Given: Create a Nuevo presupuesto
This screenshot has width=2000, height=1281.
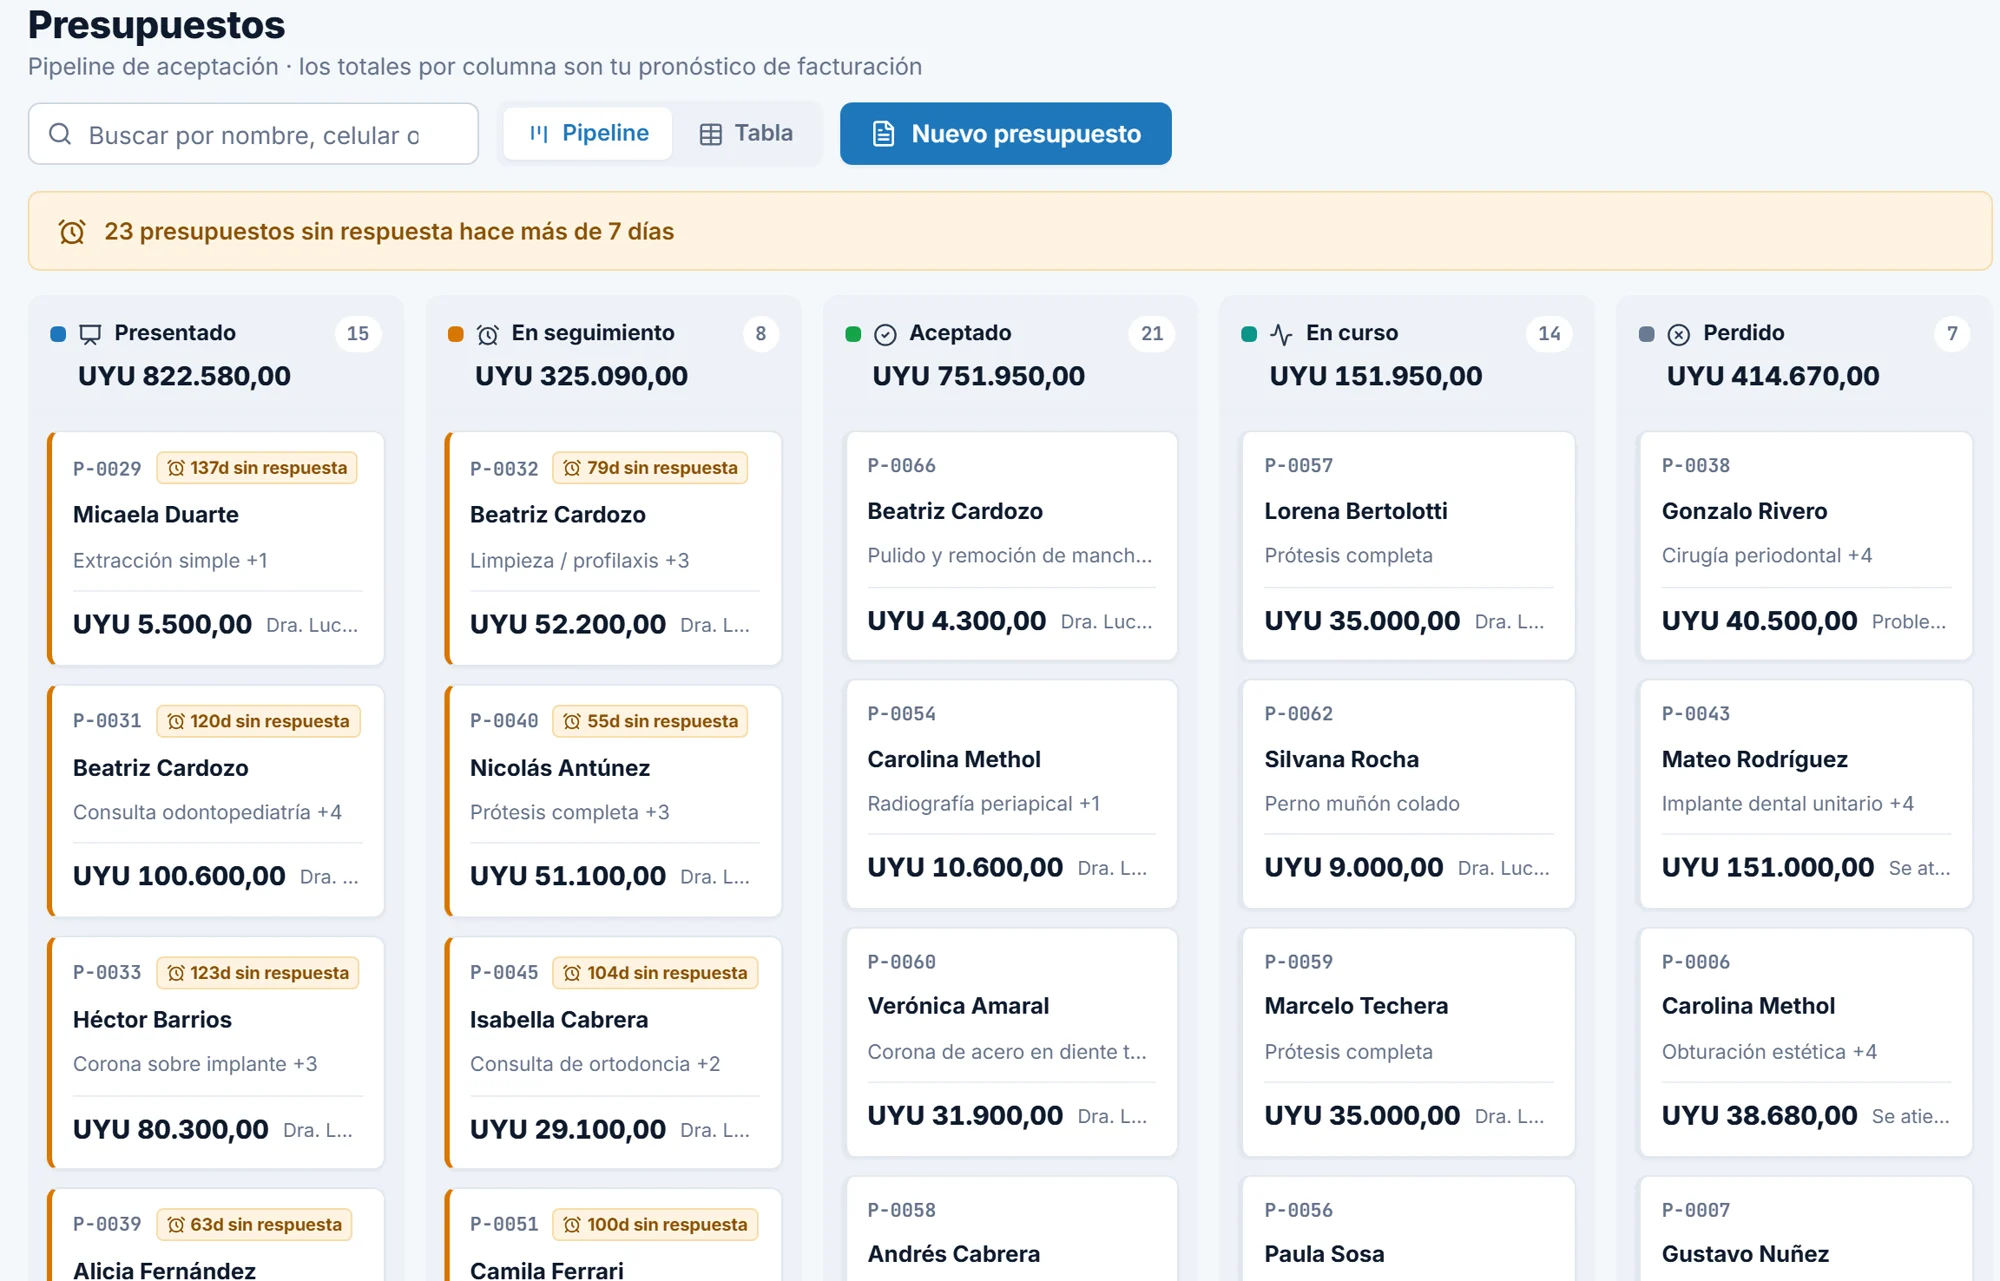Looking at the screenshot, I should click(x=1005, y=133).
